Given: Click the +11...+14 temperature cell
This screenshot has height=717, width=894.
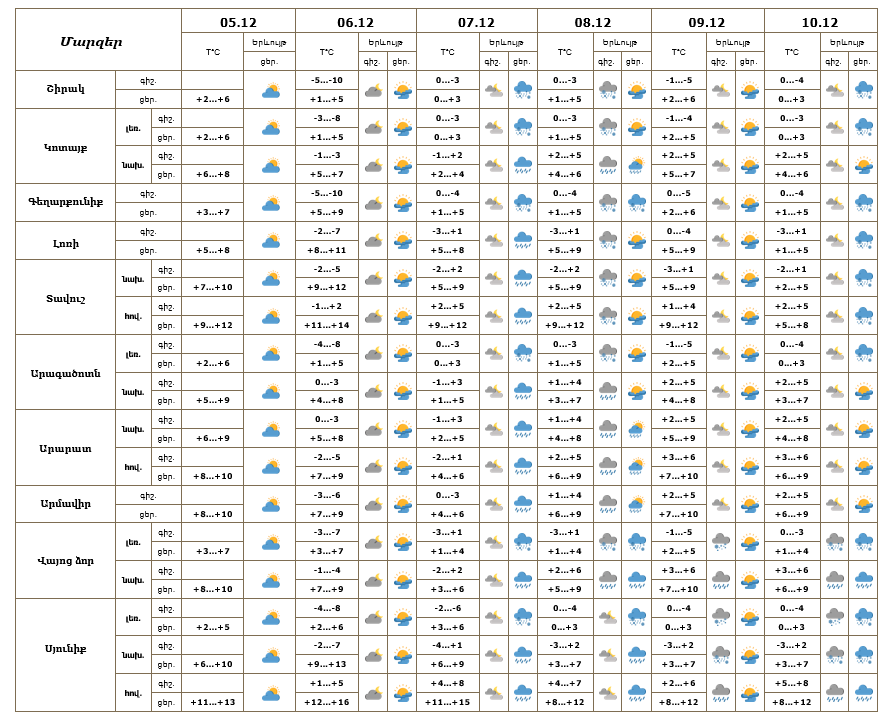Looking at the screenshot, I should coord(327,325).
